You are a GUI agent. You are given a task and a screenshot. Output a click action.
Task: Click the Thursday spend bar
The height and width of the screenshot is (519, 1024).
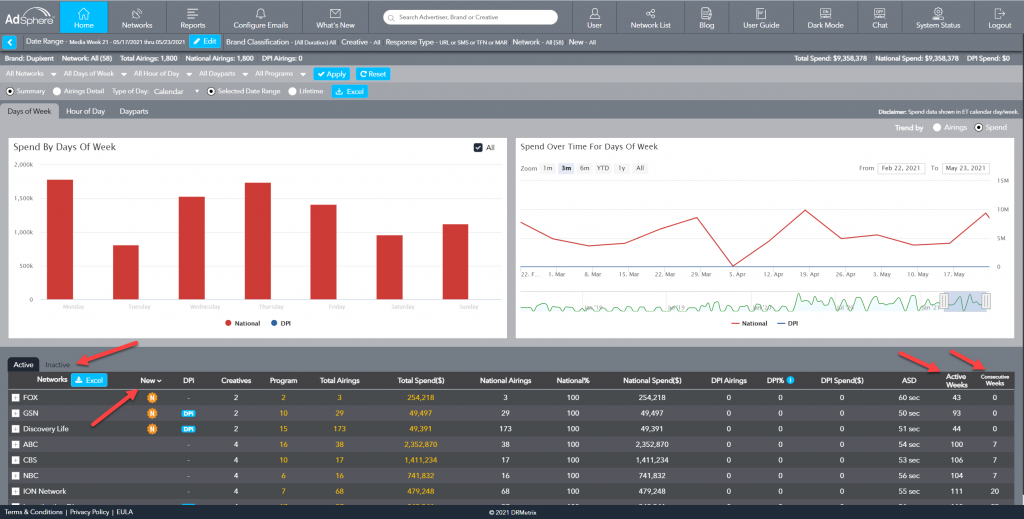click(258, 241)
